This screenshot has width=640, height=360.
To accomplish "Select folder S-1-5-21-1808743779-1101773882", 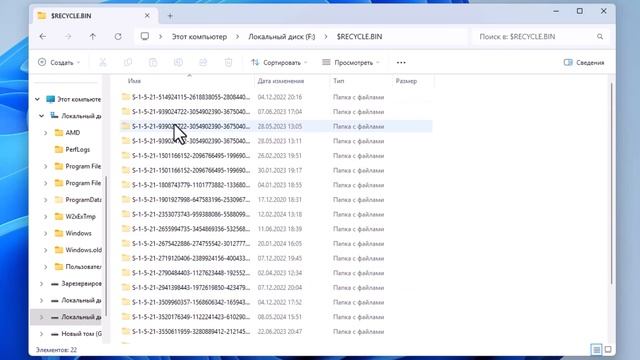I will (x=191, y=185).
